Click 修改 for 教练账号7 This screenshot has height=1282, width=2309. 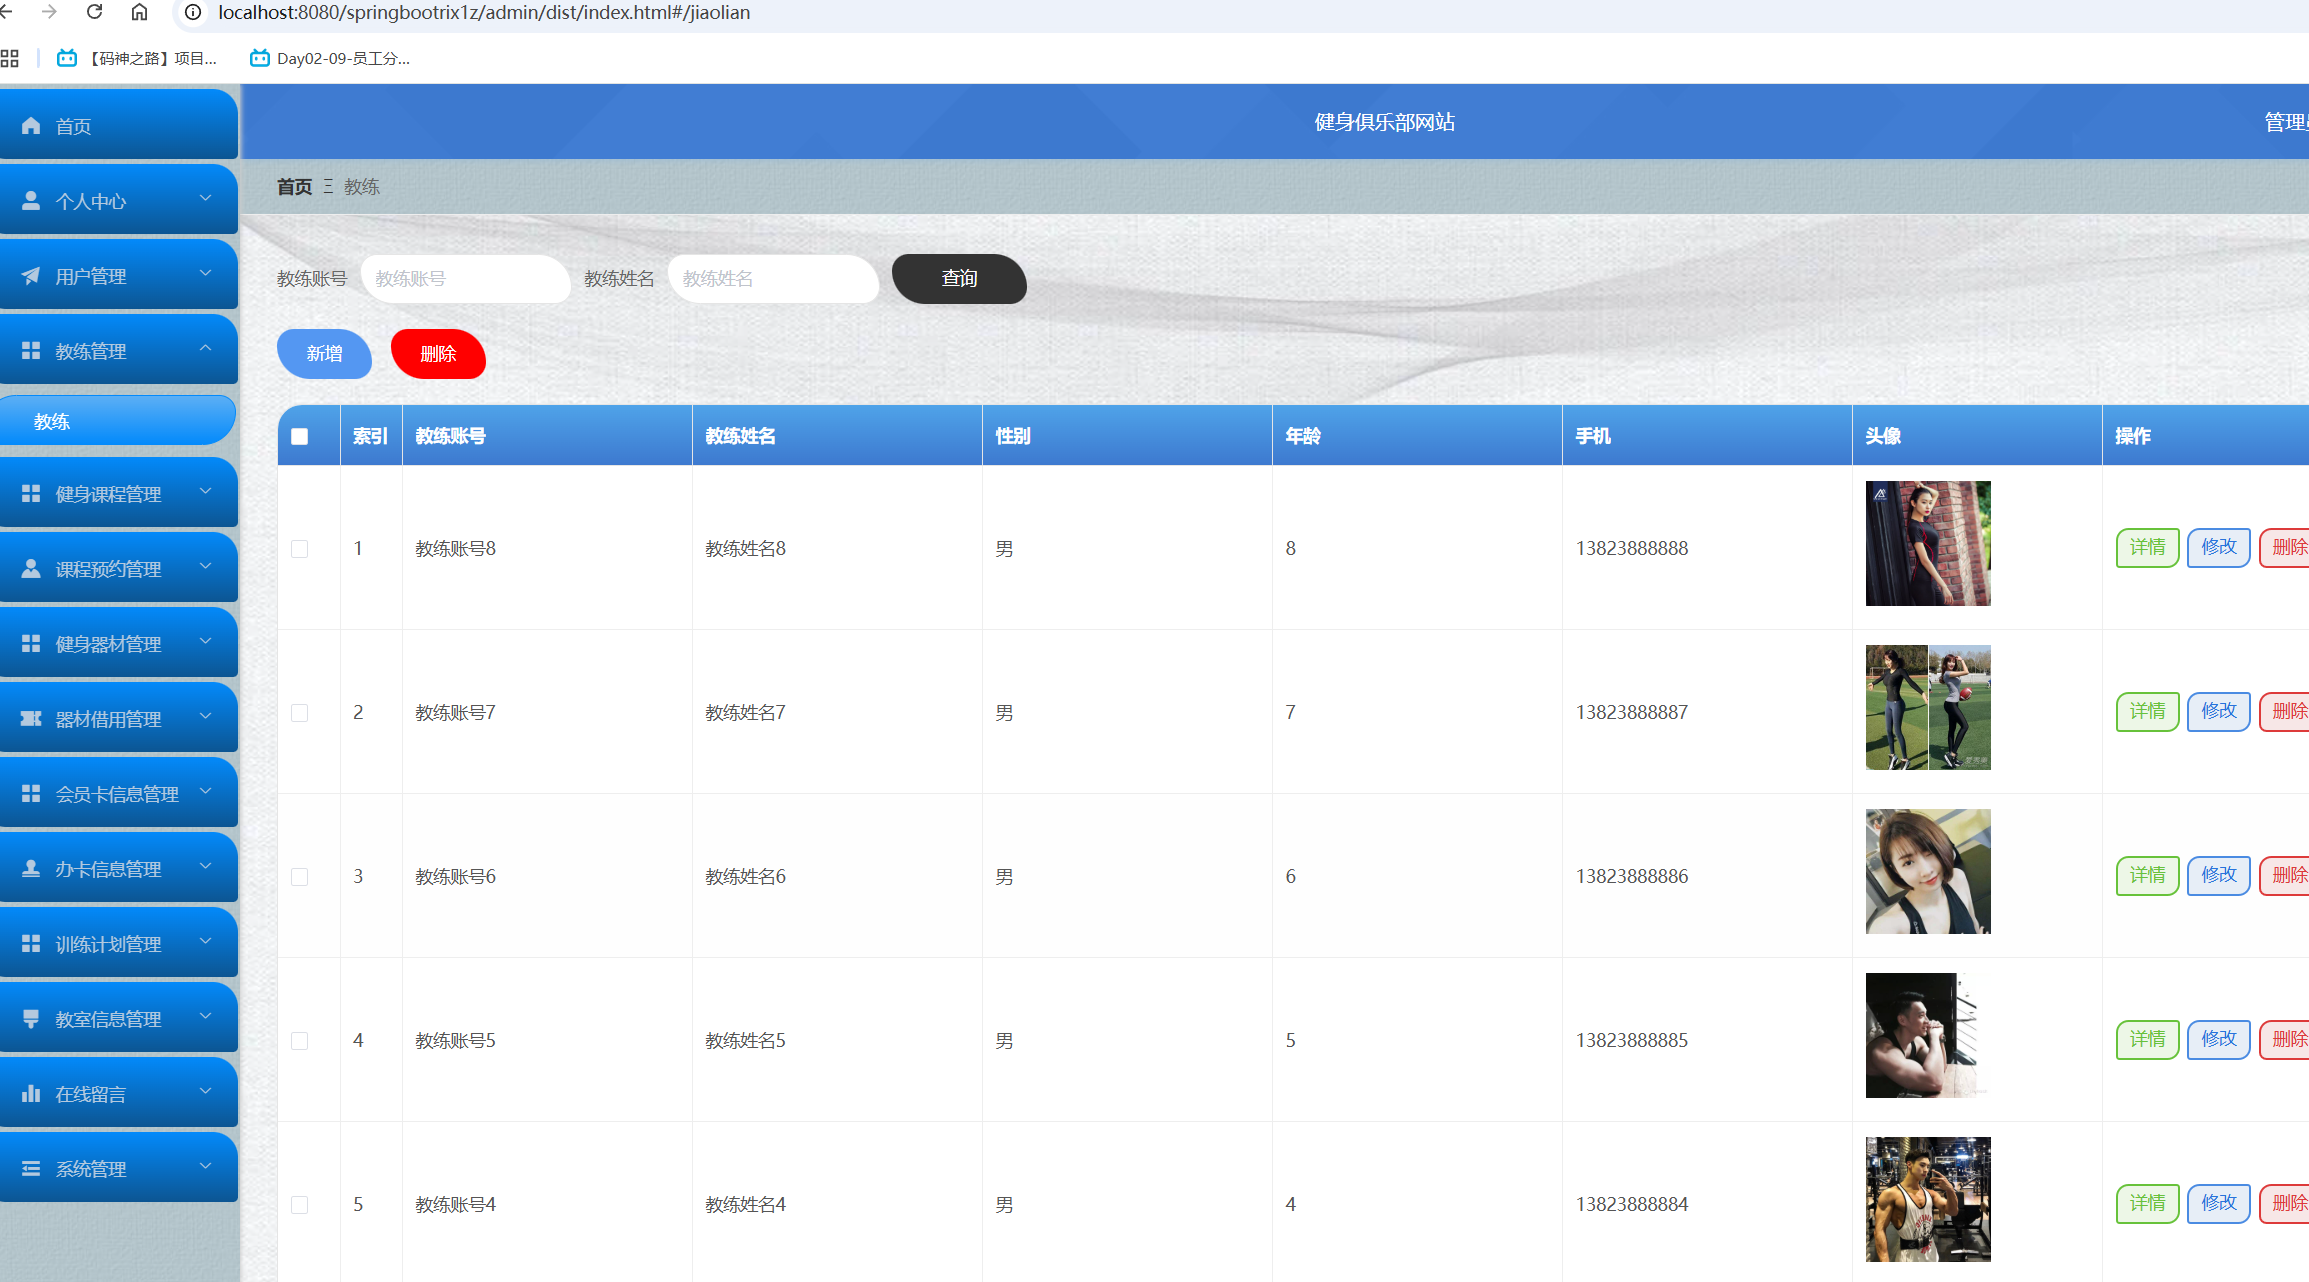coord(2218,712)
